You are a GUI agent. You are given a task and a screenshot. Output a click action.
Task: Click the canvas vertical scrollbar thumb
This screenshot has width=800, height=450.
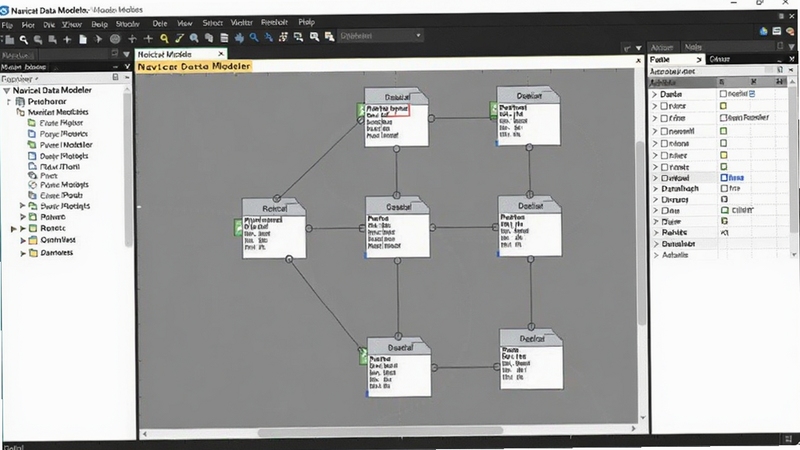pos(641,233)
